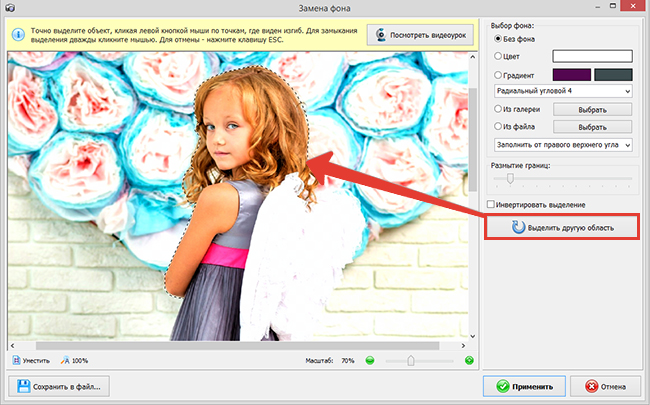650x405 pixels.
Task: Expand Заполнить от правого верхнего угла dropdown
Action: click(563, 145)
